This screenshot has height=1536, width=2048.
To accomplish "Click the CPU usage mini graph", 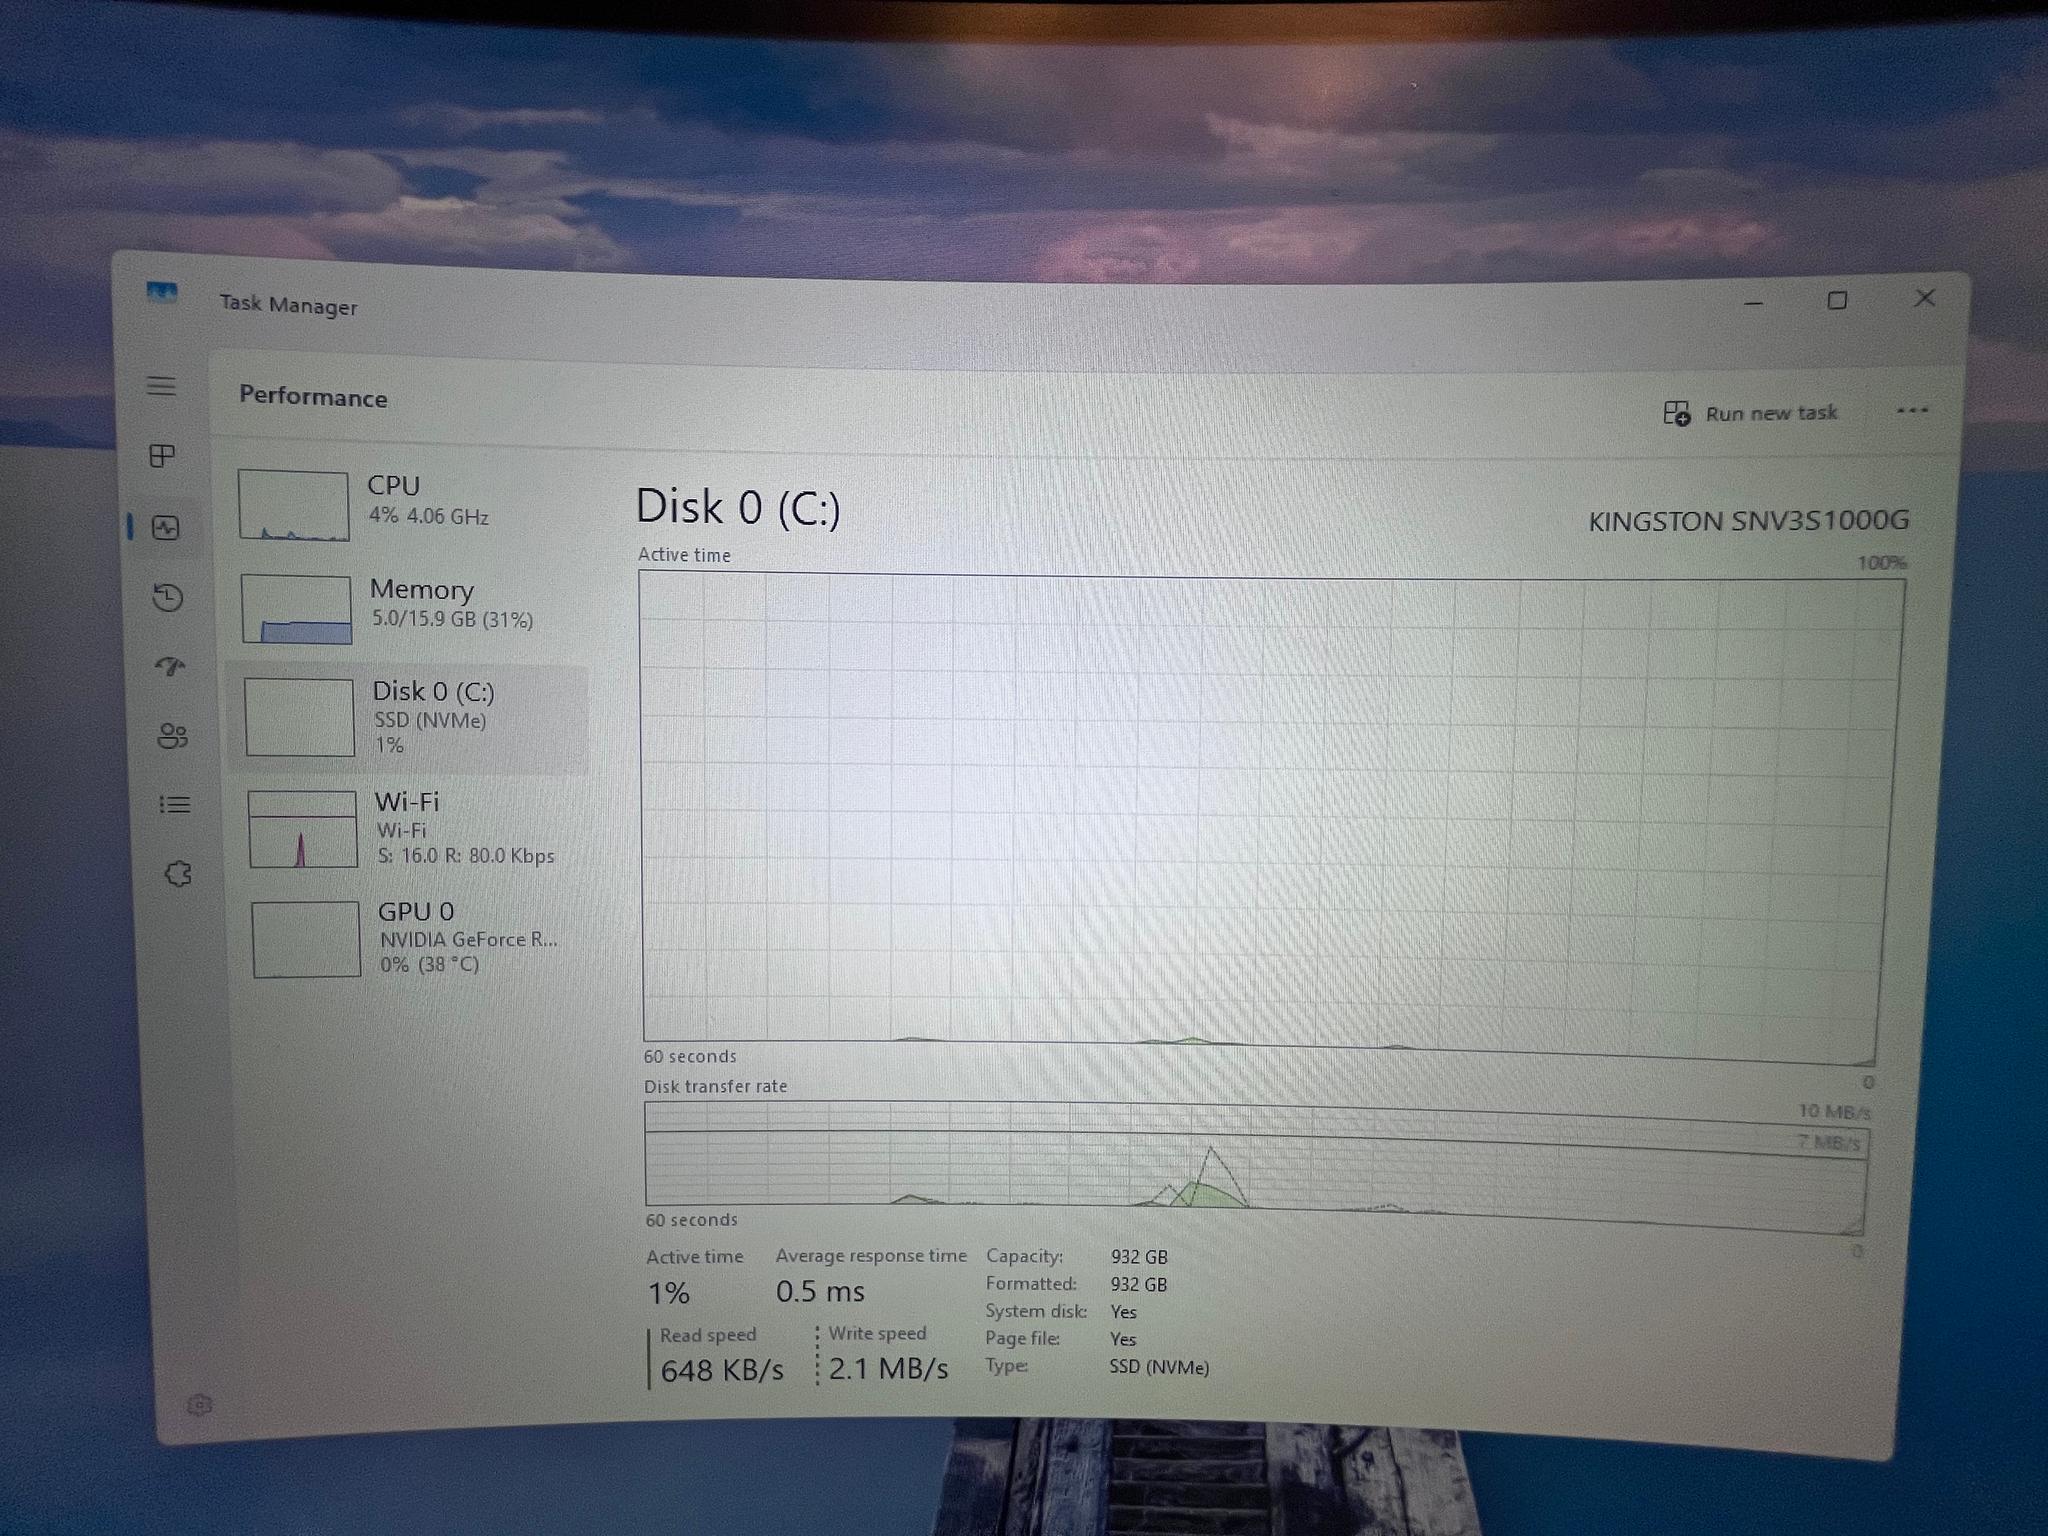I will 294,506.
